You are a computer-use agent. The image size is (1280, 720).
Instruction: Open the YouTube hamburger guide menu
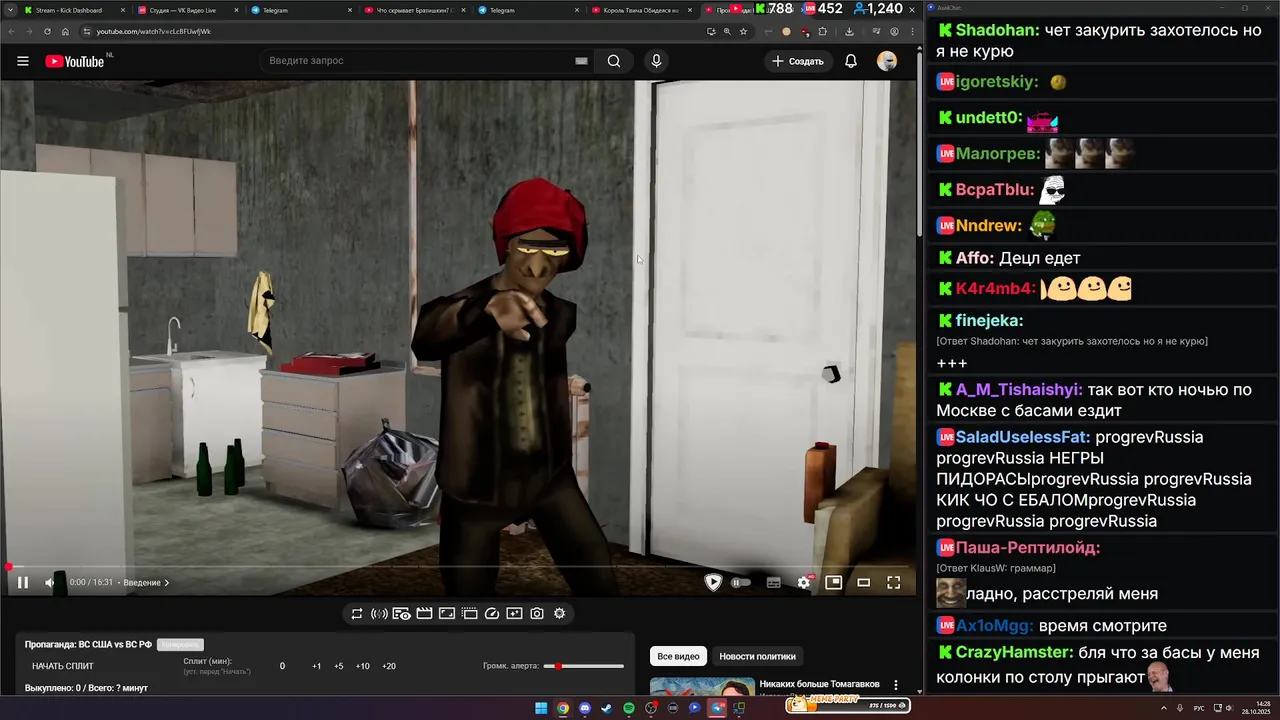click(x=22, y=61)
